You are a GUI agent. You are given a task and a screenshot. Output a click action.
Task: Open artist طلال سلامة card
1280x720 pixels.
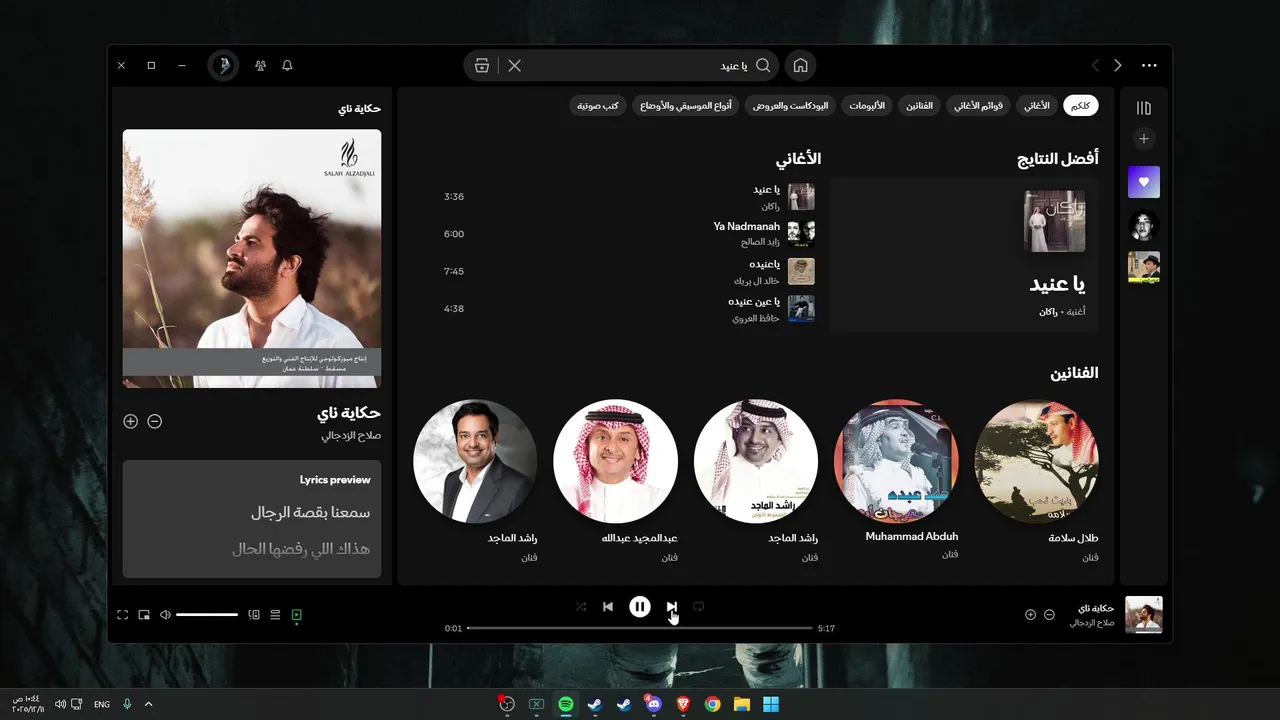1036,482
